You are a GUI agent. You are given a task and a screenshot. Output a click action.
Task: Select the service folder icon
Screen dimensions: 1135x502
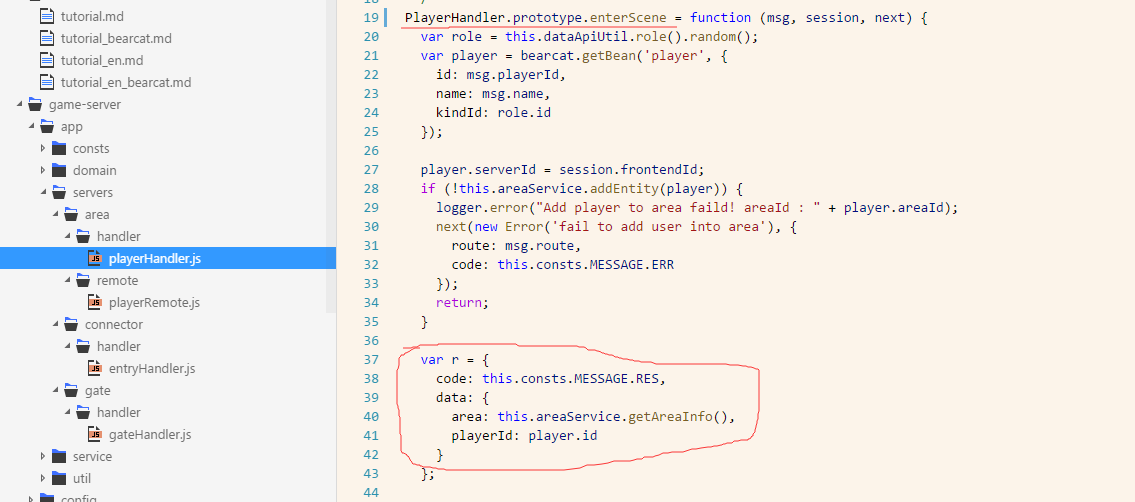[59, 456]
